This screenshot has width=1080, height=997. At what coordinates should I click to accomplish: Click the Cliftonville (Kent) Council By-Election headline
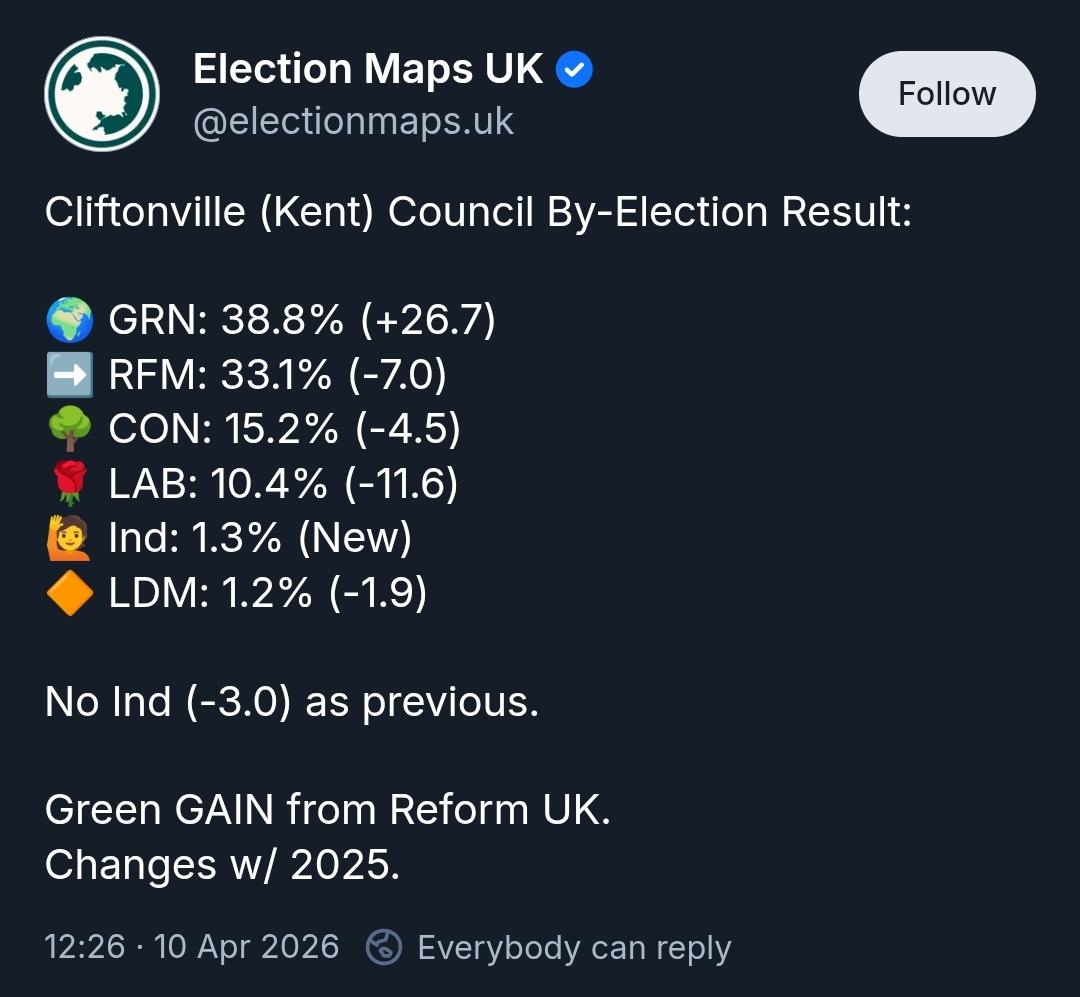click(479, 212)
